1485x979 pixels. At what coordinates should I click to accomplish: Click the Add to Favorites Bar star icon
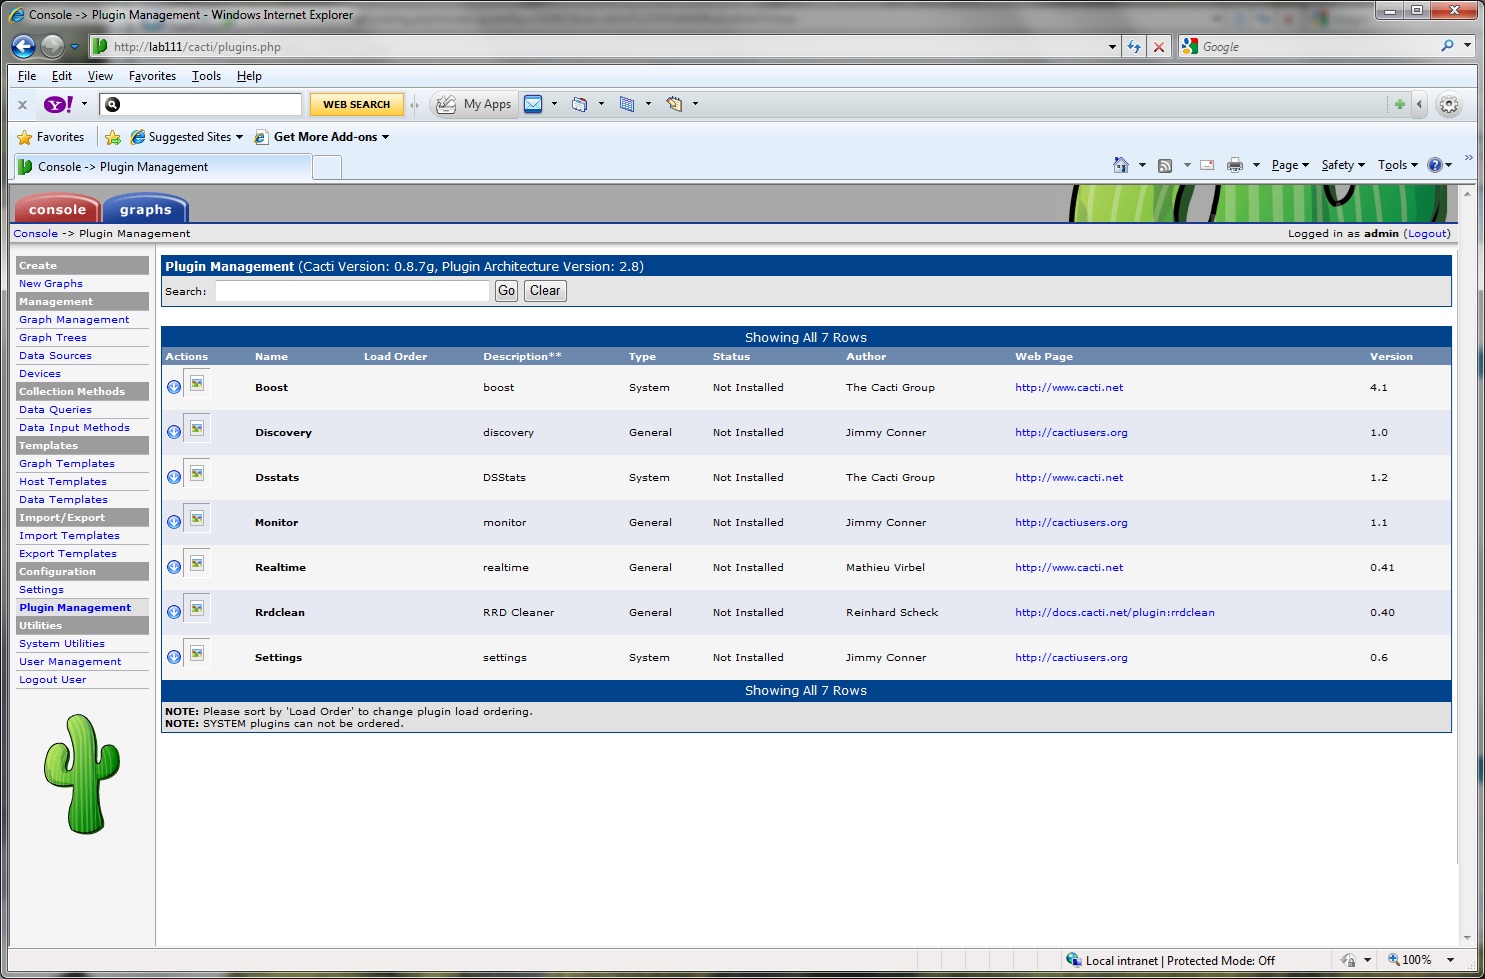pos(113,137)
